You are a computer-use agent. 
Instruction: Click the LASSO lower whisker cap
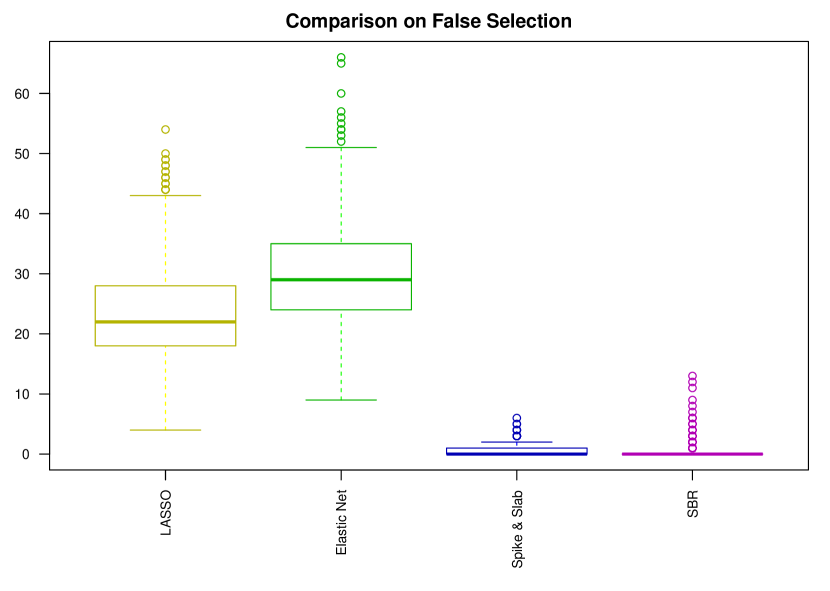(165, 430)
